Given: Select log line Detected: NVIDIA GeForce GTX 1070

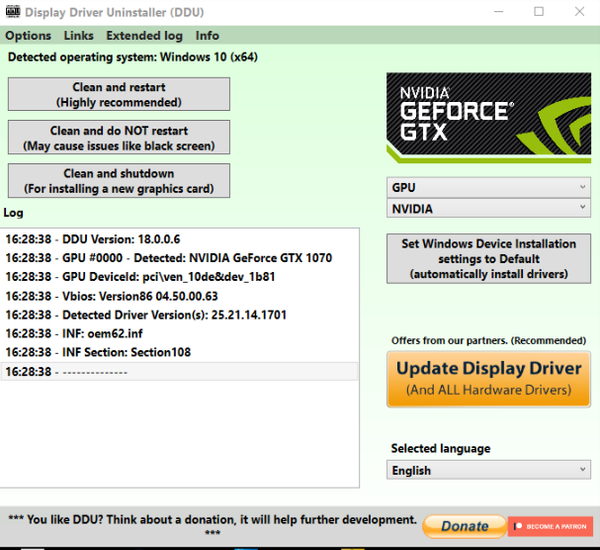Looking at the screenshot, I should (179, 258).
